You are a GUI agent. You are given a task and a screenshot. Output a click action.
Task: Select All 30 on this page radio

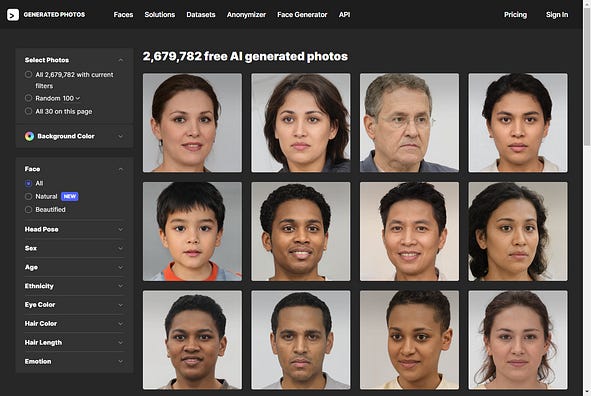pyautogui.click(x=28, y=111)
